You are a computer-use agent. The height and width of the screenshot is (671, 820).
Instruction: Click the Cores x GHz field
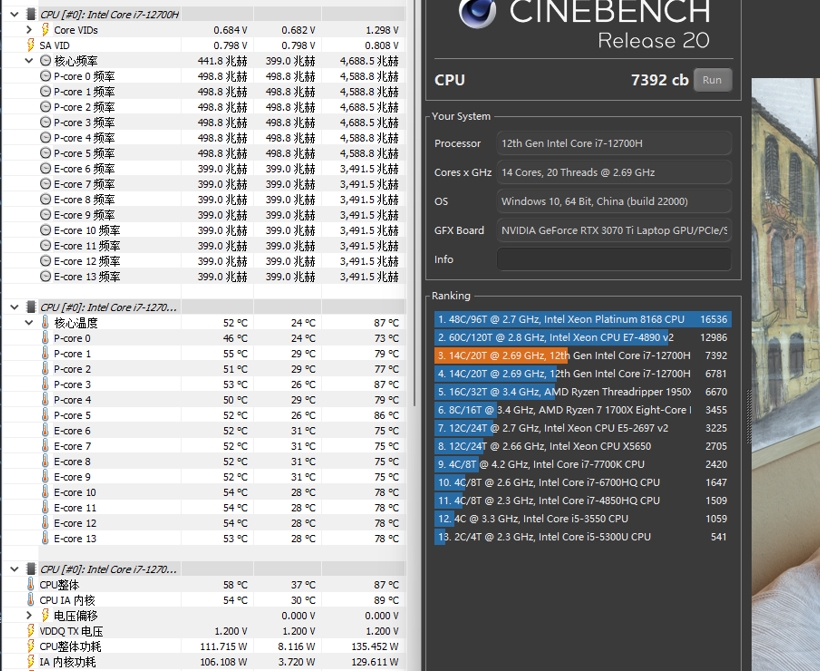pos(614,173)
